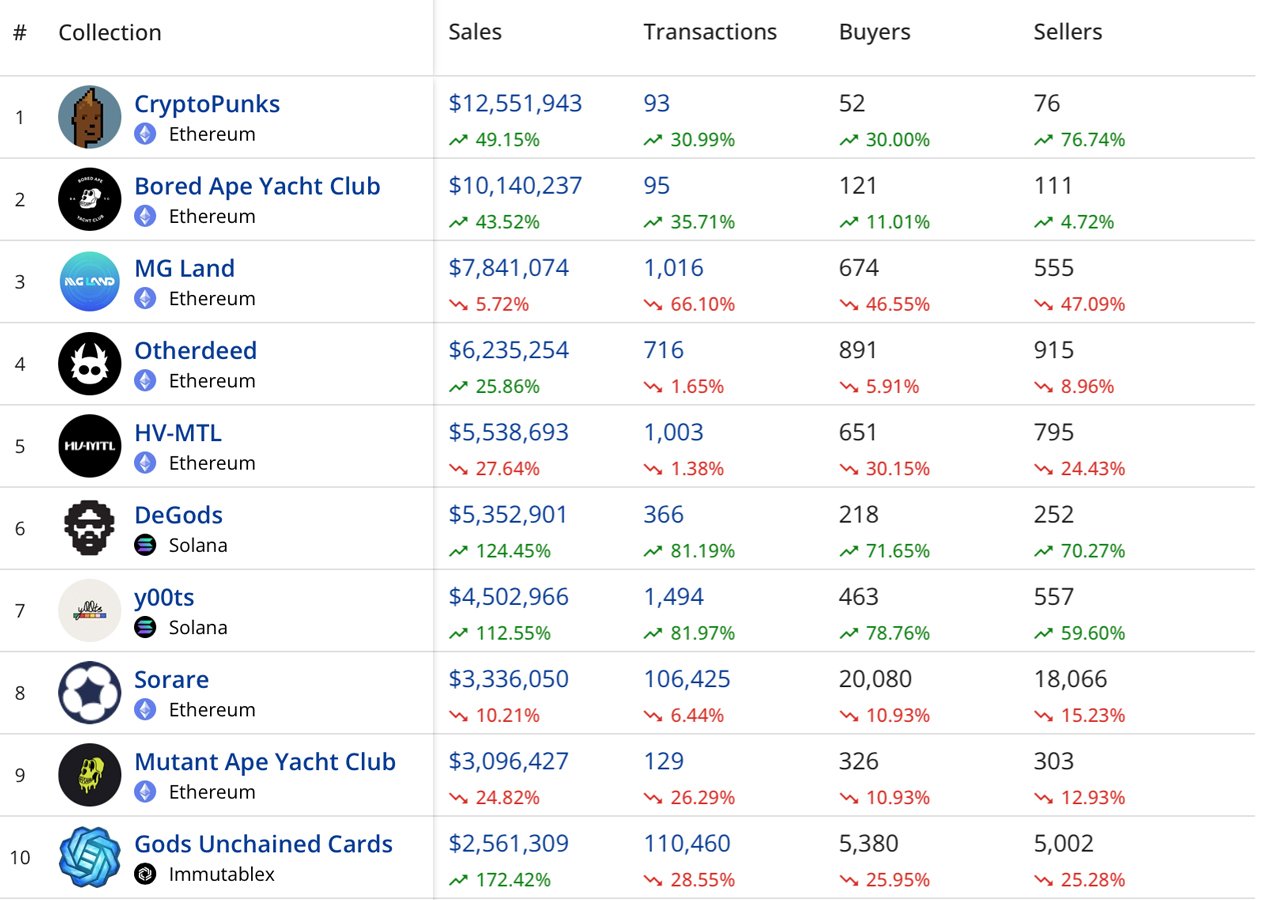Click the Ethereum icon under MG Land
Image resolution: width=1280 pixels, height=900 pixels.
point(146,298)
